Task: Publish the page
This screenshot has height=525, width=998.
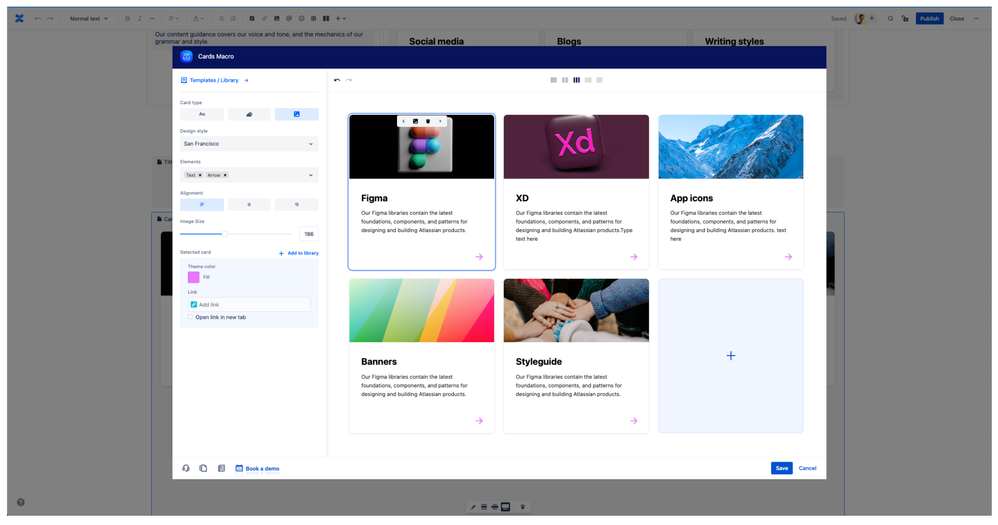Action: click(929, 18)
